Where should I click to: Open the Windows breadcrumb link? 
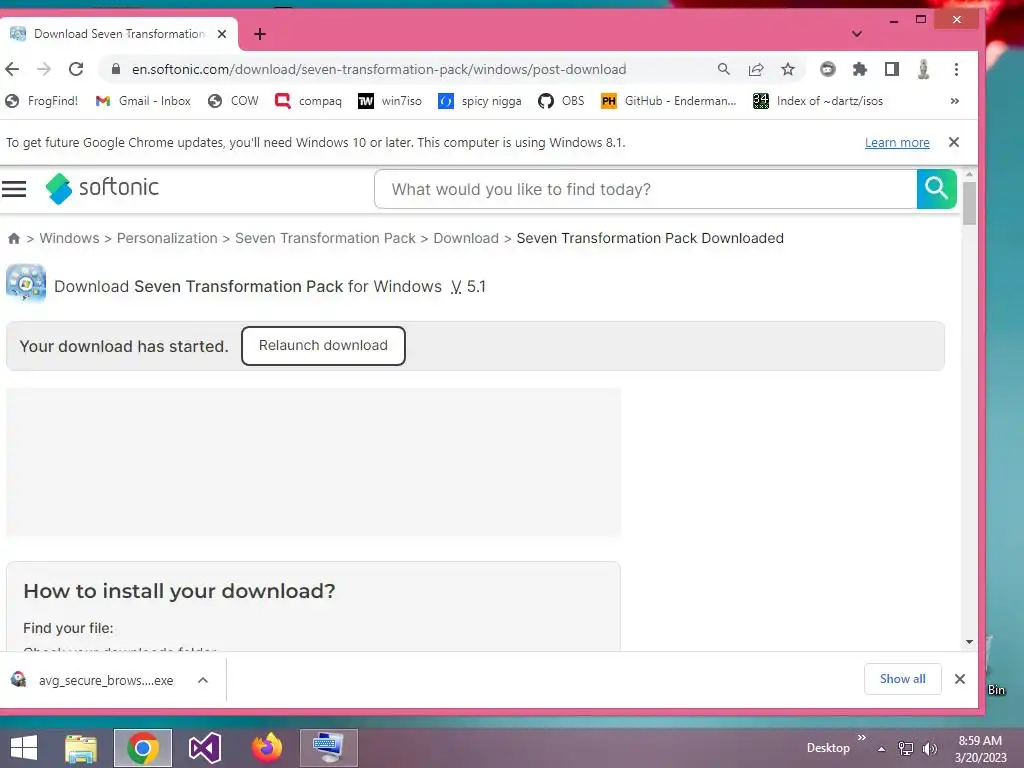[x=69, y=238]
